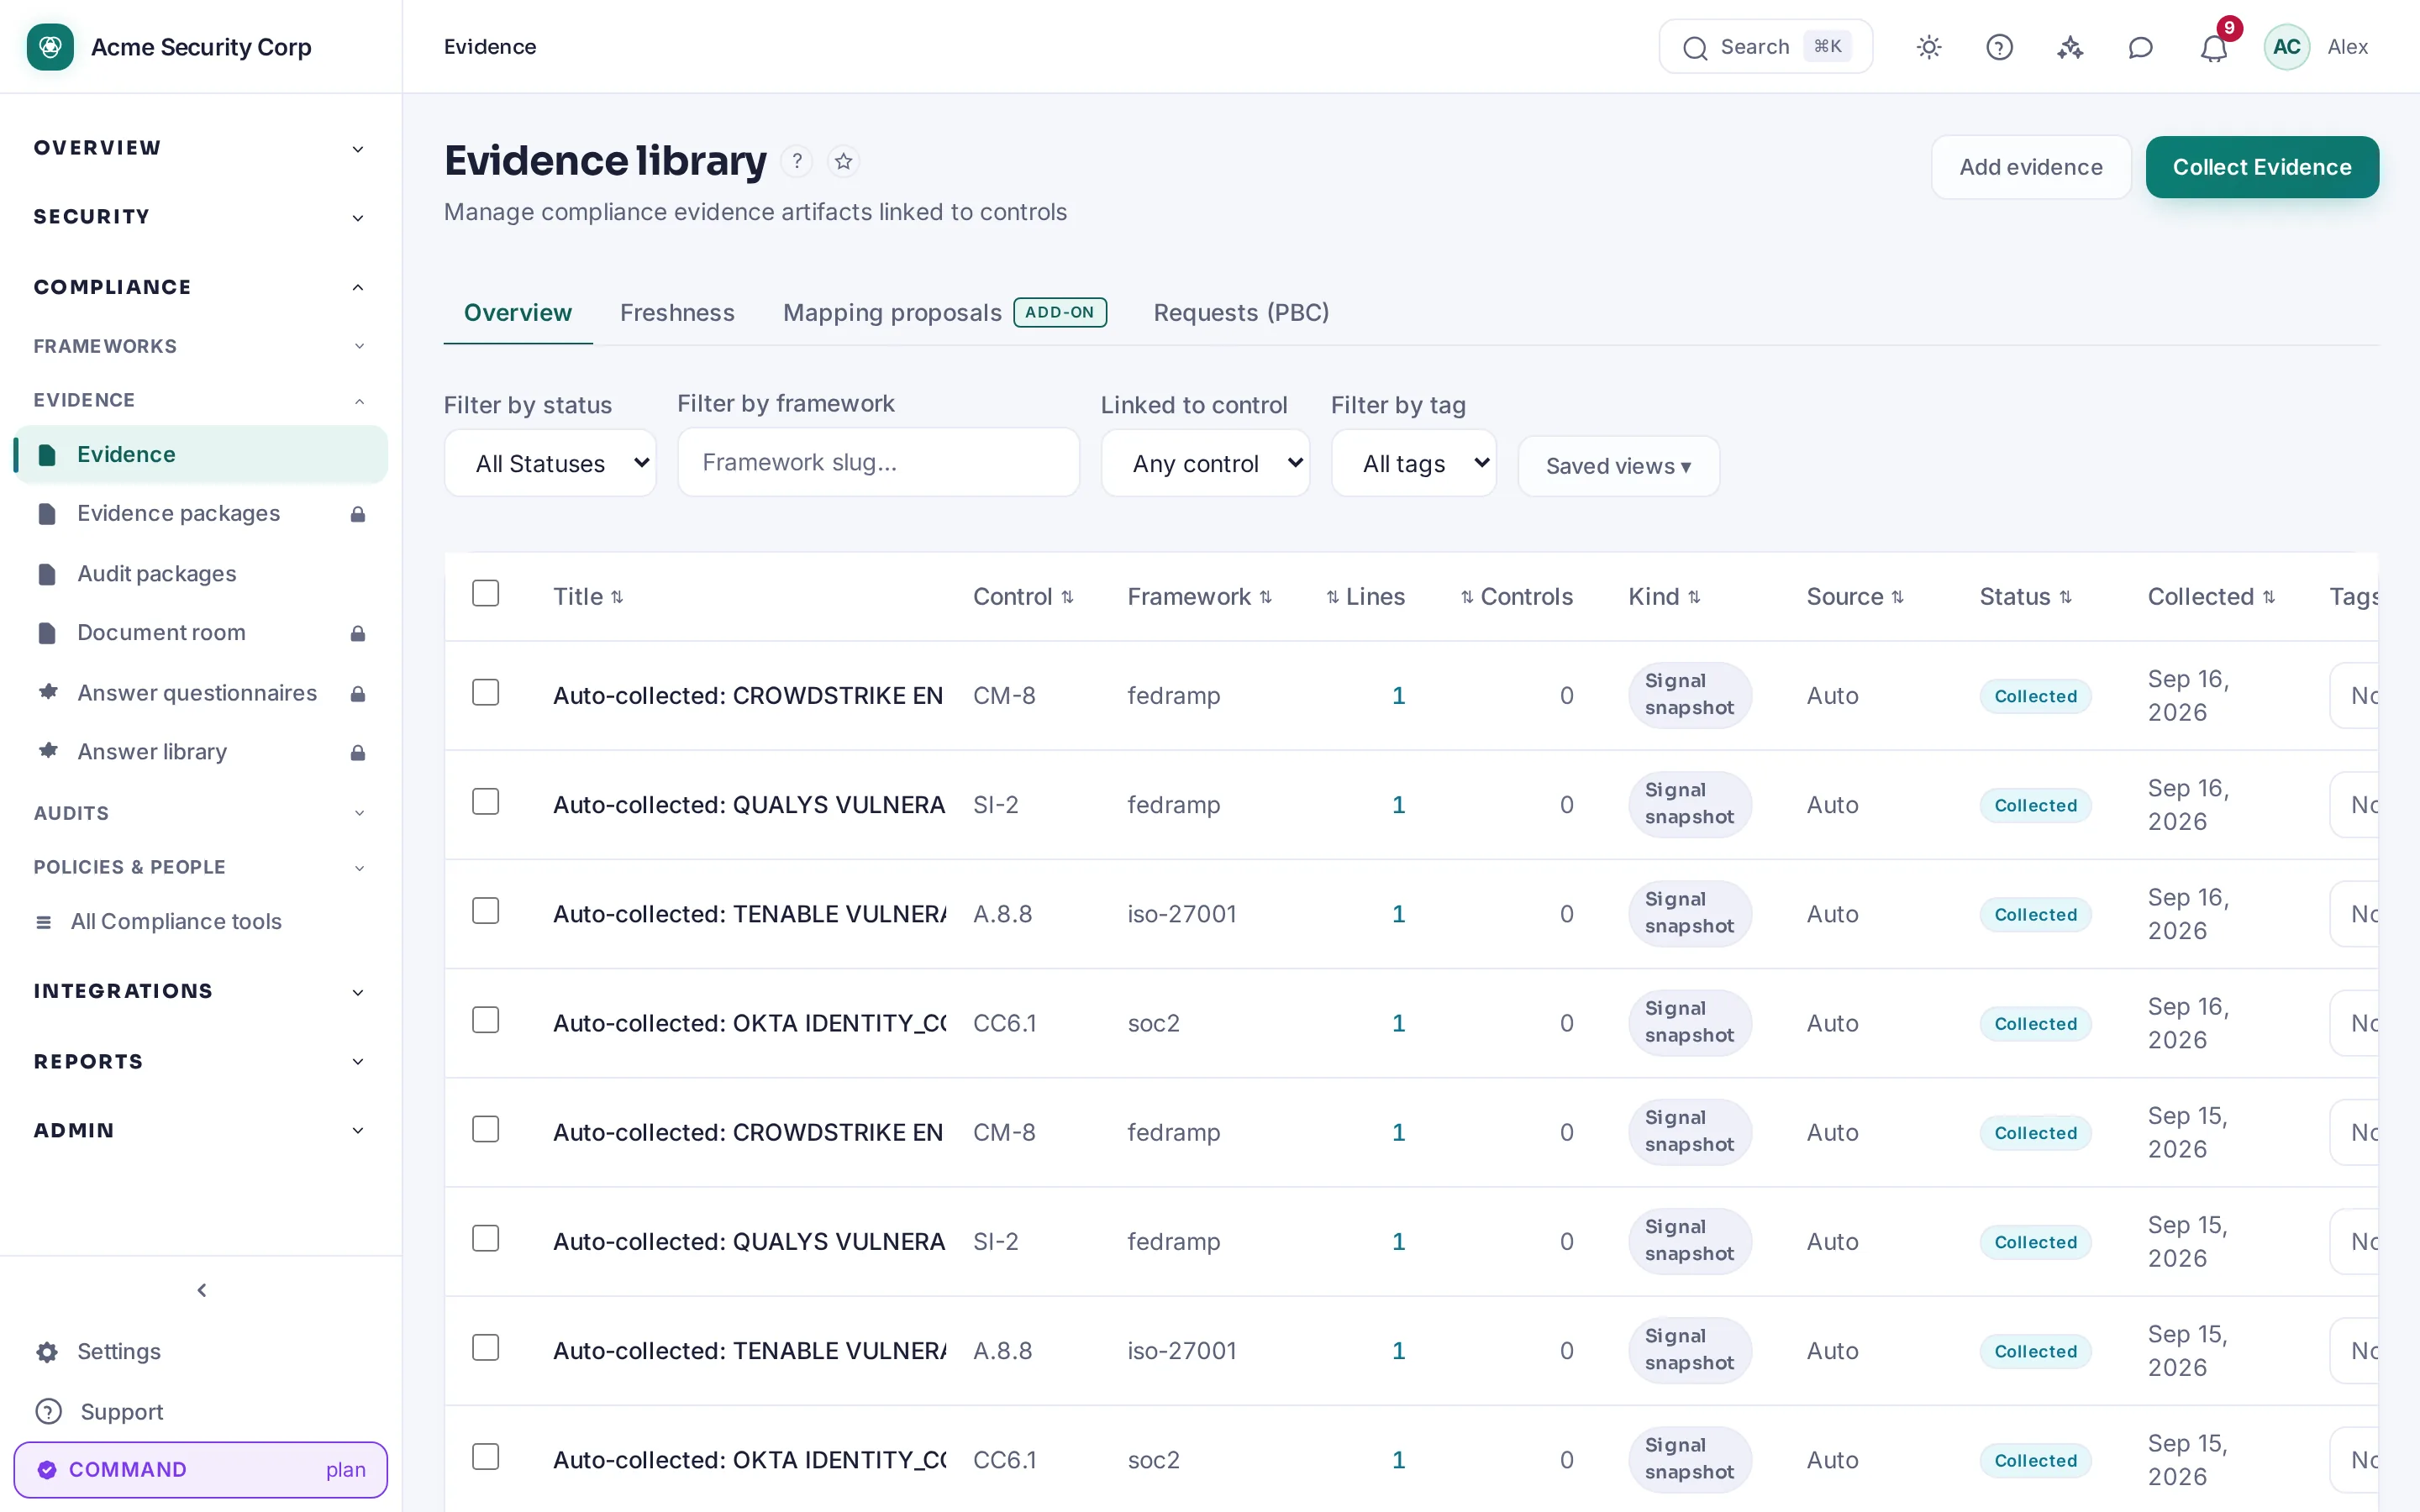Open the All tags dropdown
This screenshot has width=2420, height=1512.
[x=1414, y=463]
